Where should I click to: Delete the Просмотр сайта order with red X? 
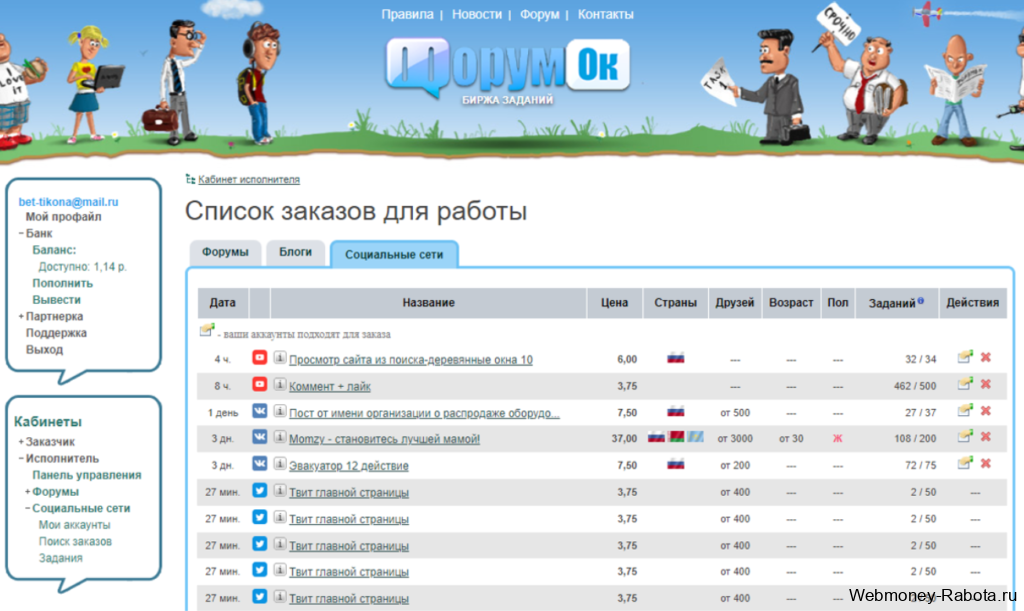(x=985, y=357)
